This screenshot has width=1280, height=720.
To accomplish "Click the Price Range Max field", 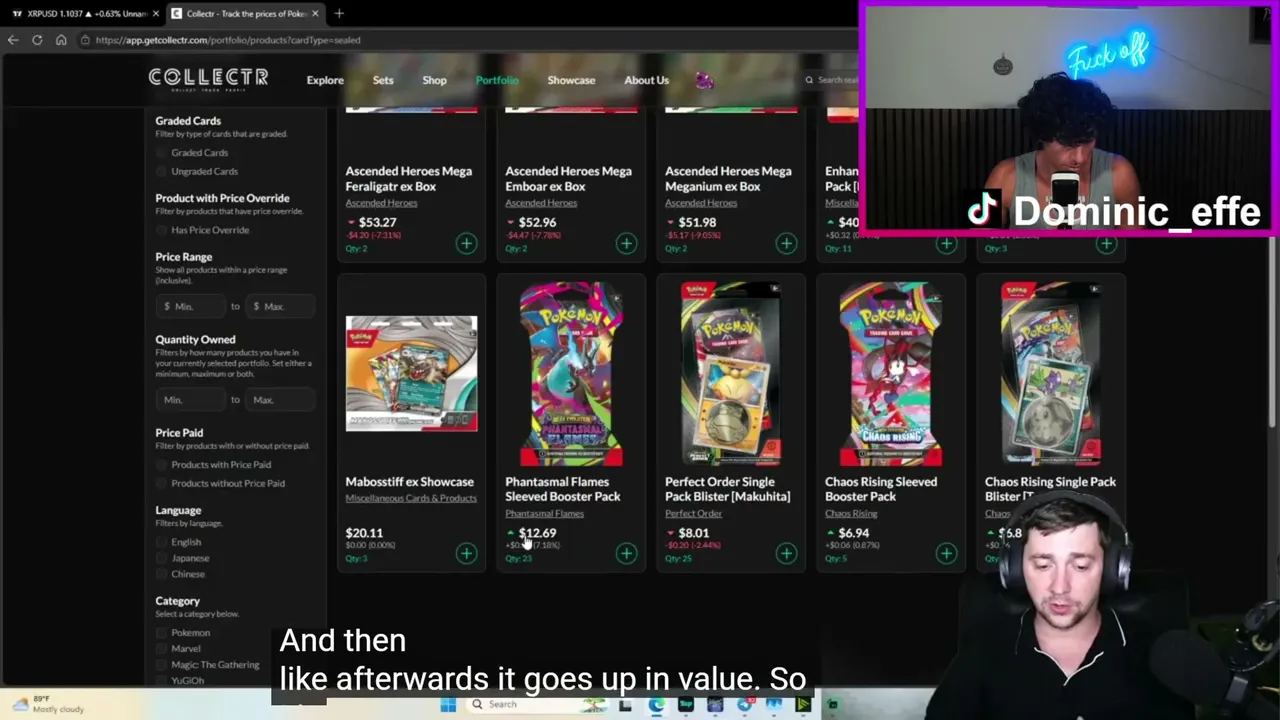I will (x=281, y=306).
